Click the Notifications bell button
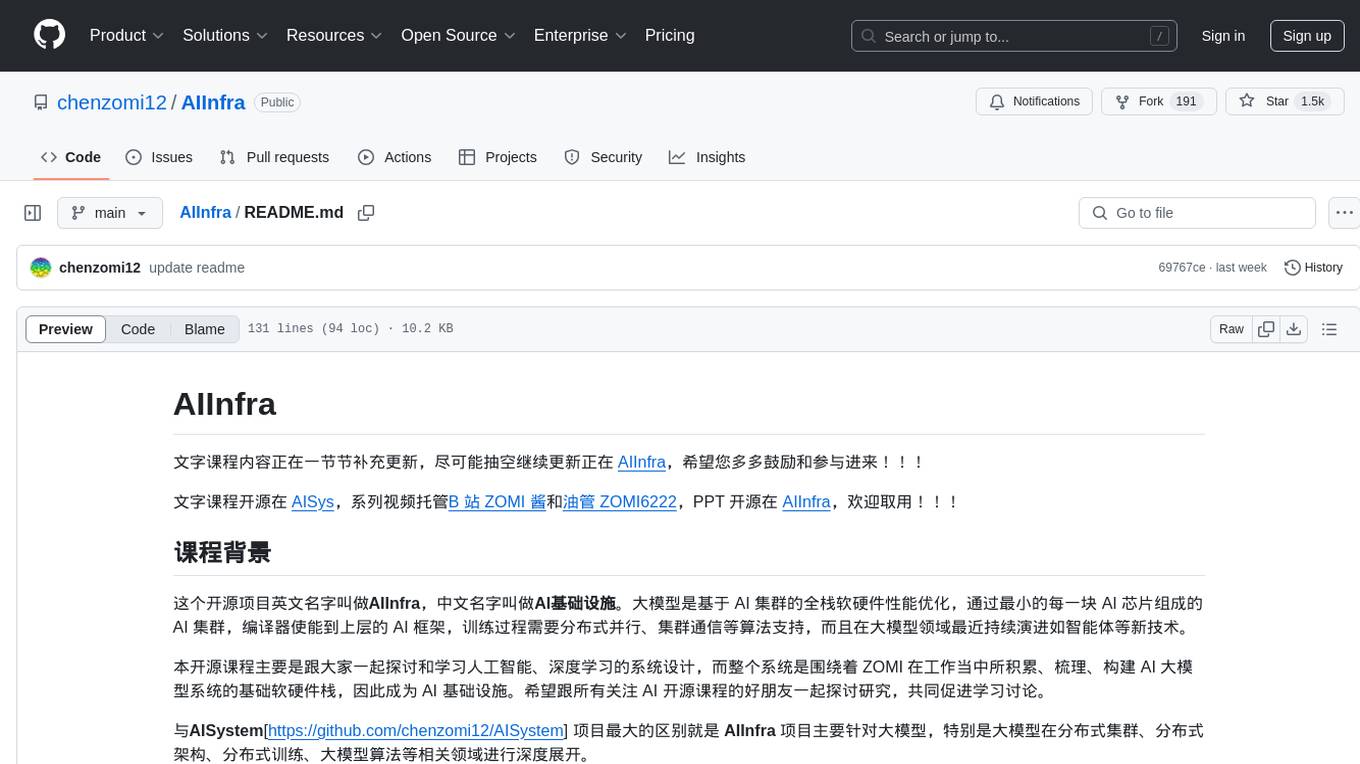 tap(1034, 102)
